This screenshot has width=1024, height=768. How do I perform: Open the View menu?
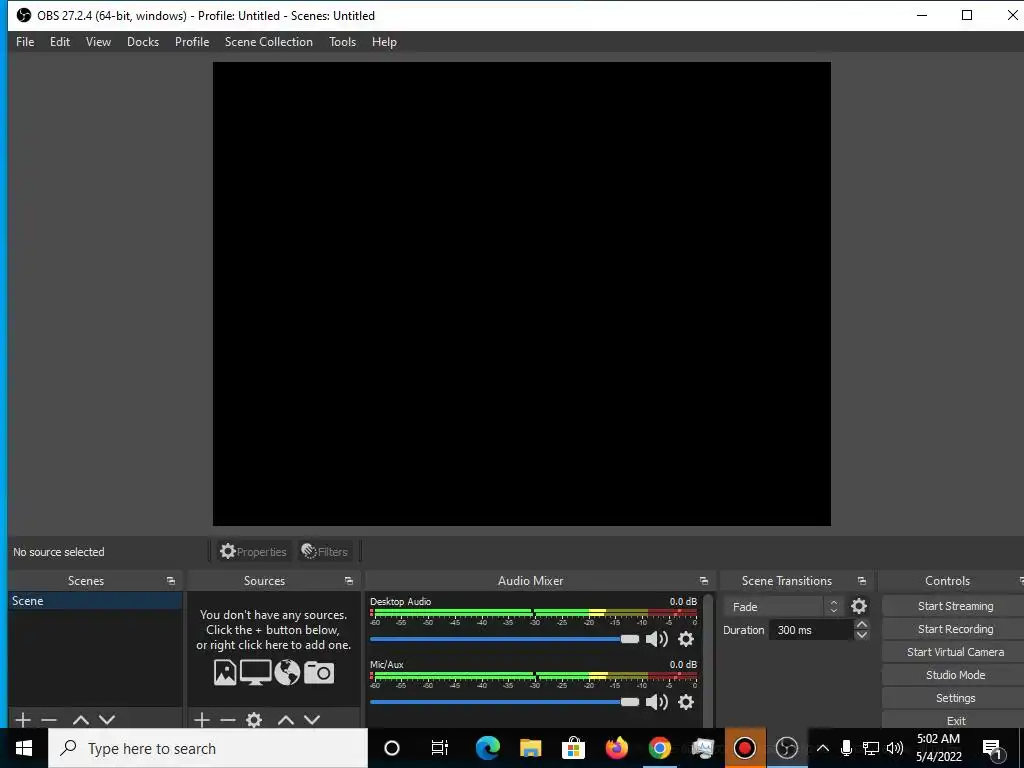pos(98,42)
